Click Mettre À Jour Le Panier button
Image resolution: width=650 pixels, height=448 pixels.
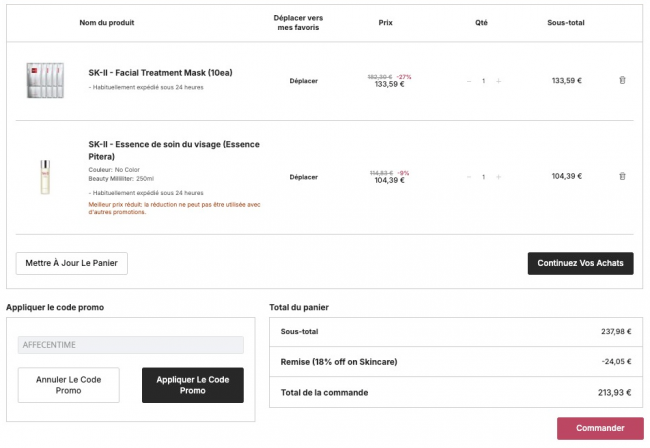point(72,263)
